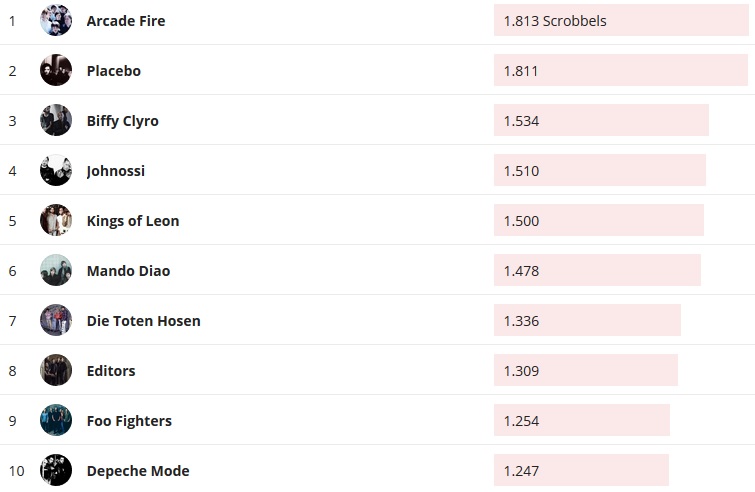Go to the Biffy Clyro artist page
This screenshot has height=492, width=755.
click(x=123, y=121)
